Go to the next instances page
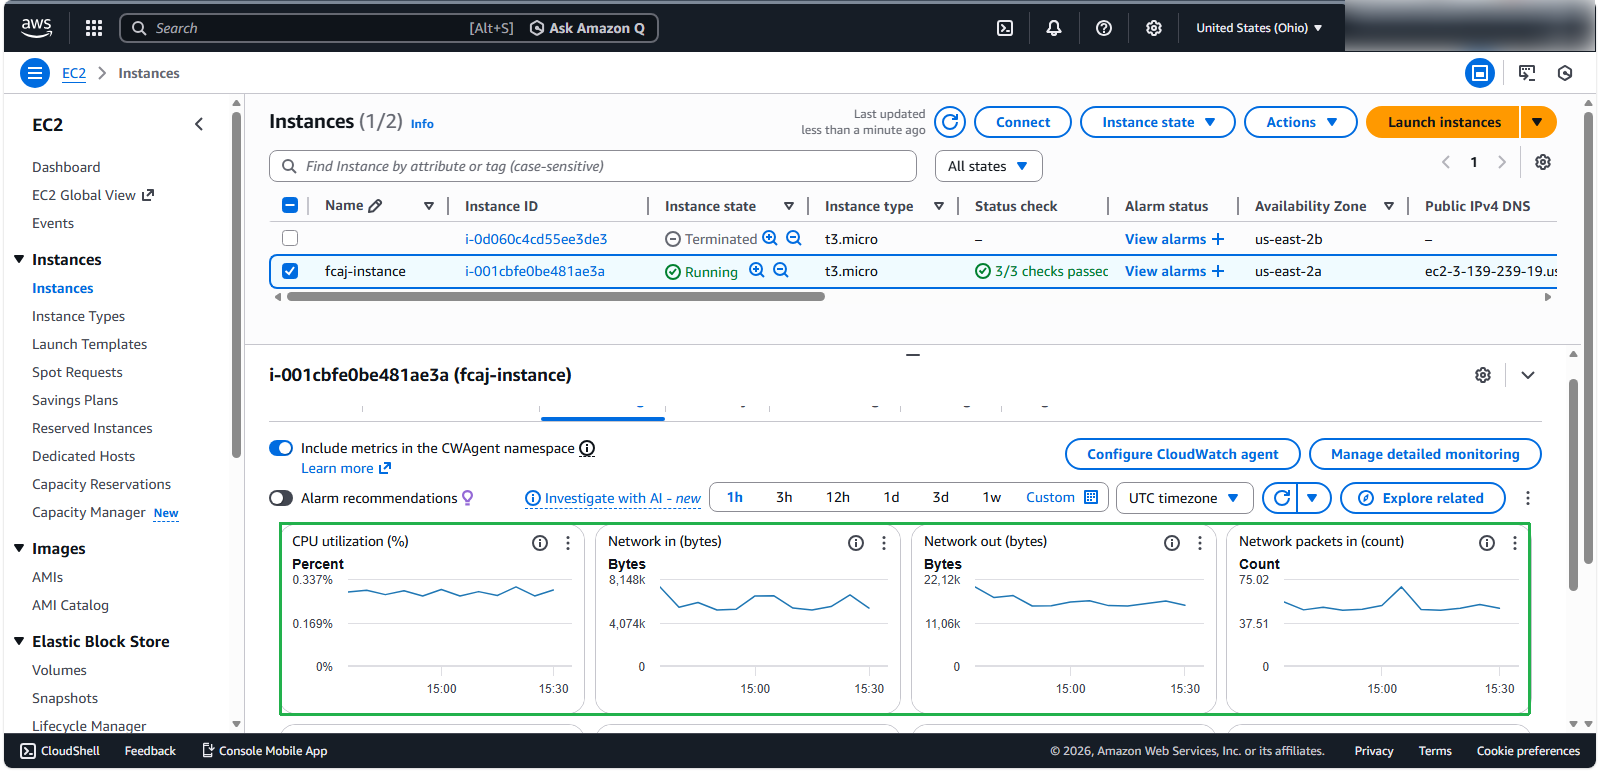Image resolution: width=1600 pixels, height=772 pixels. [x=1502, y=162]
